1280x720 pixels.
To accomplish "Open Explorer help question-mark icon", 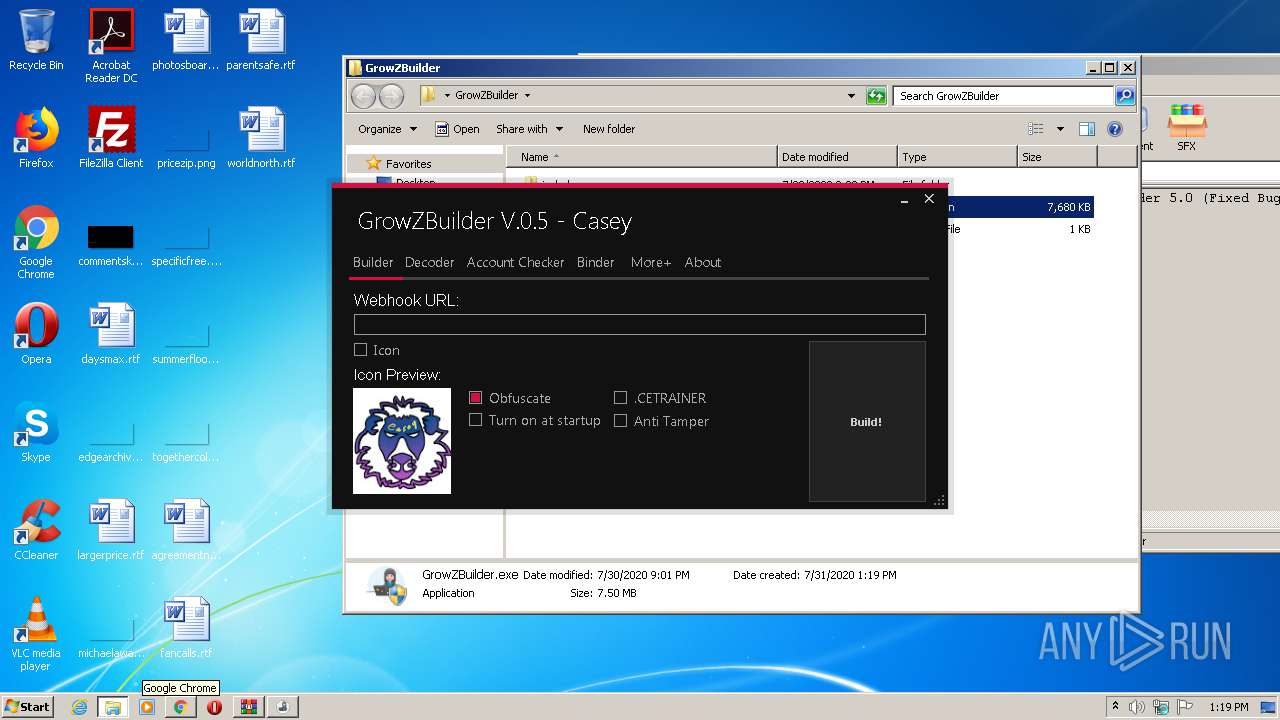I will [1115, 129].
